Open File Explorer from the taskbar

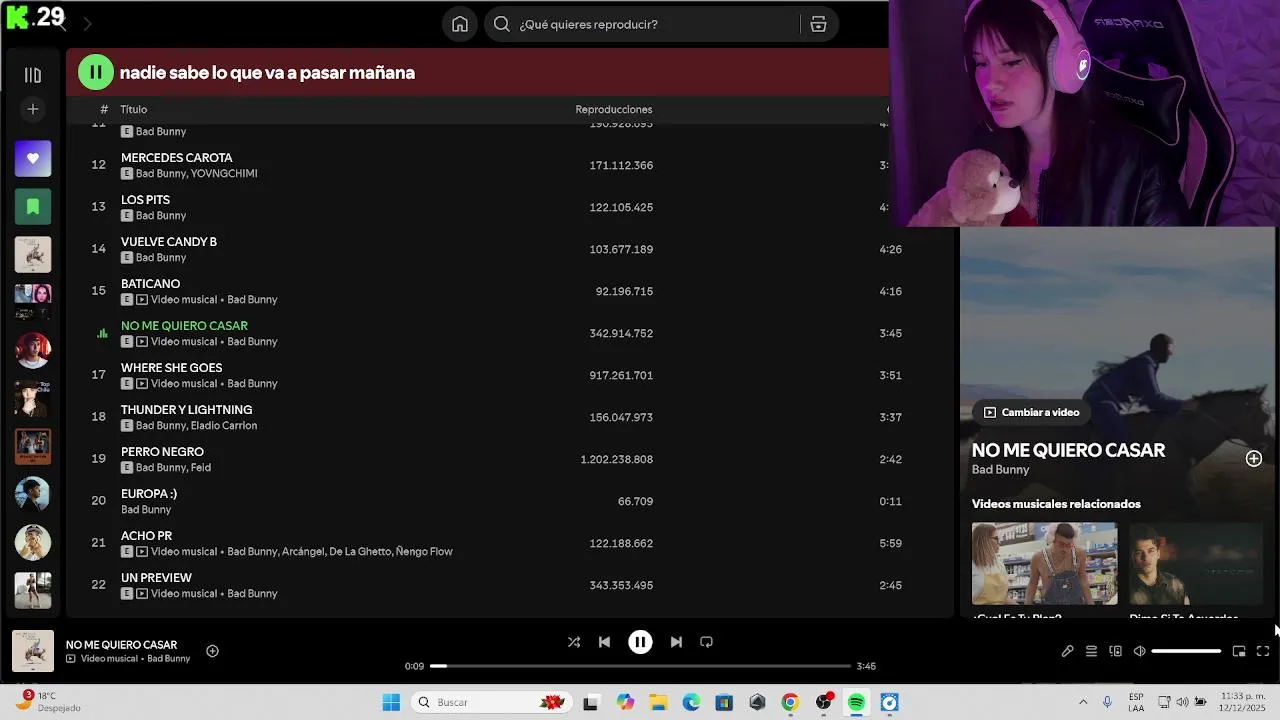(x=658, y=702)
